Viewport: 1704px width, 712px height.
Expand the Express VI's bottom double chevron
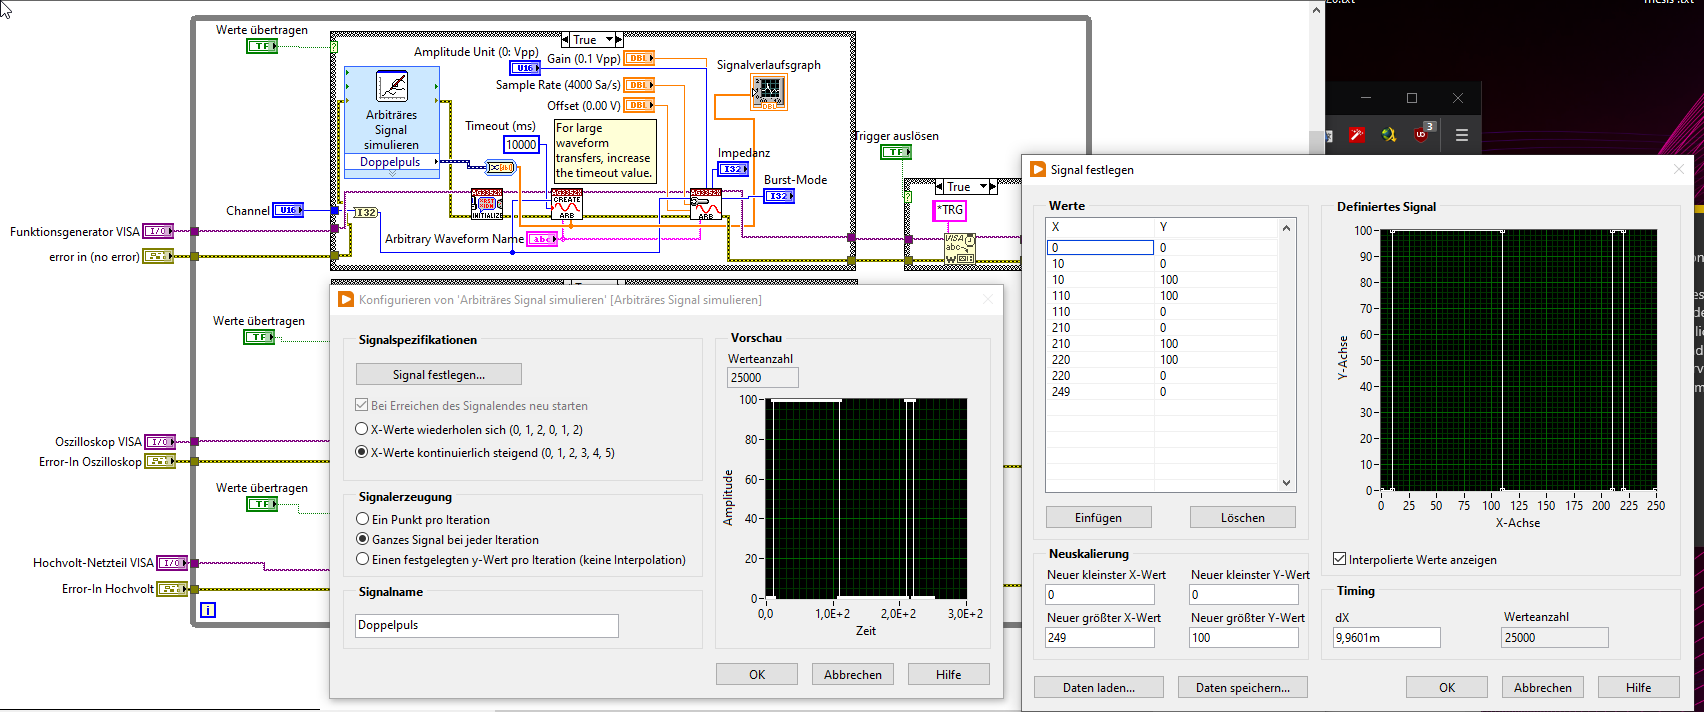coord(392,174)
